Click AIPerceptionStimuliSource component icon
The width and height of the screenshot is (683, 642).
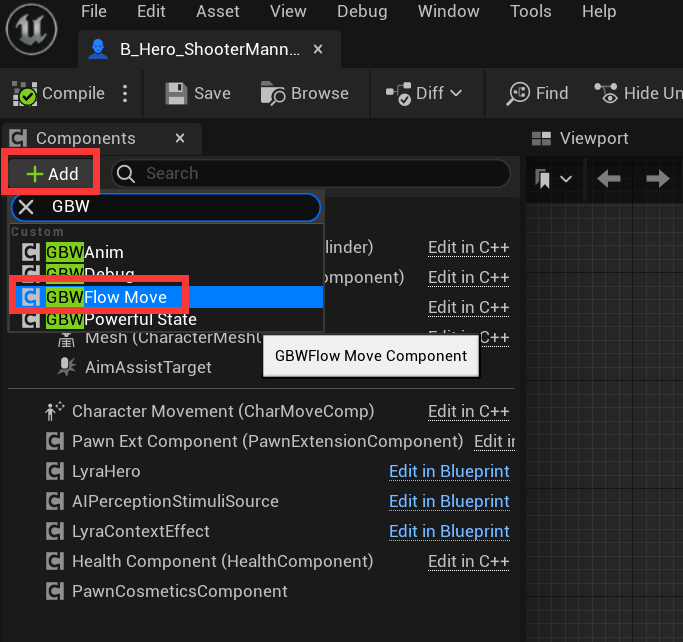[x=55, y=502]
